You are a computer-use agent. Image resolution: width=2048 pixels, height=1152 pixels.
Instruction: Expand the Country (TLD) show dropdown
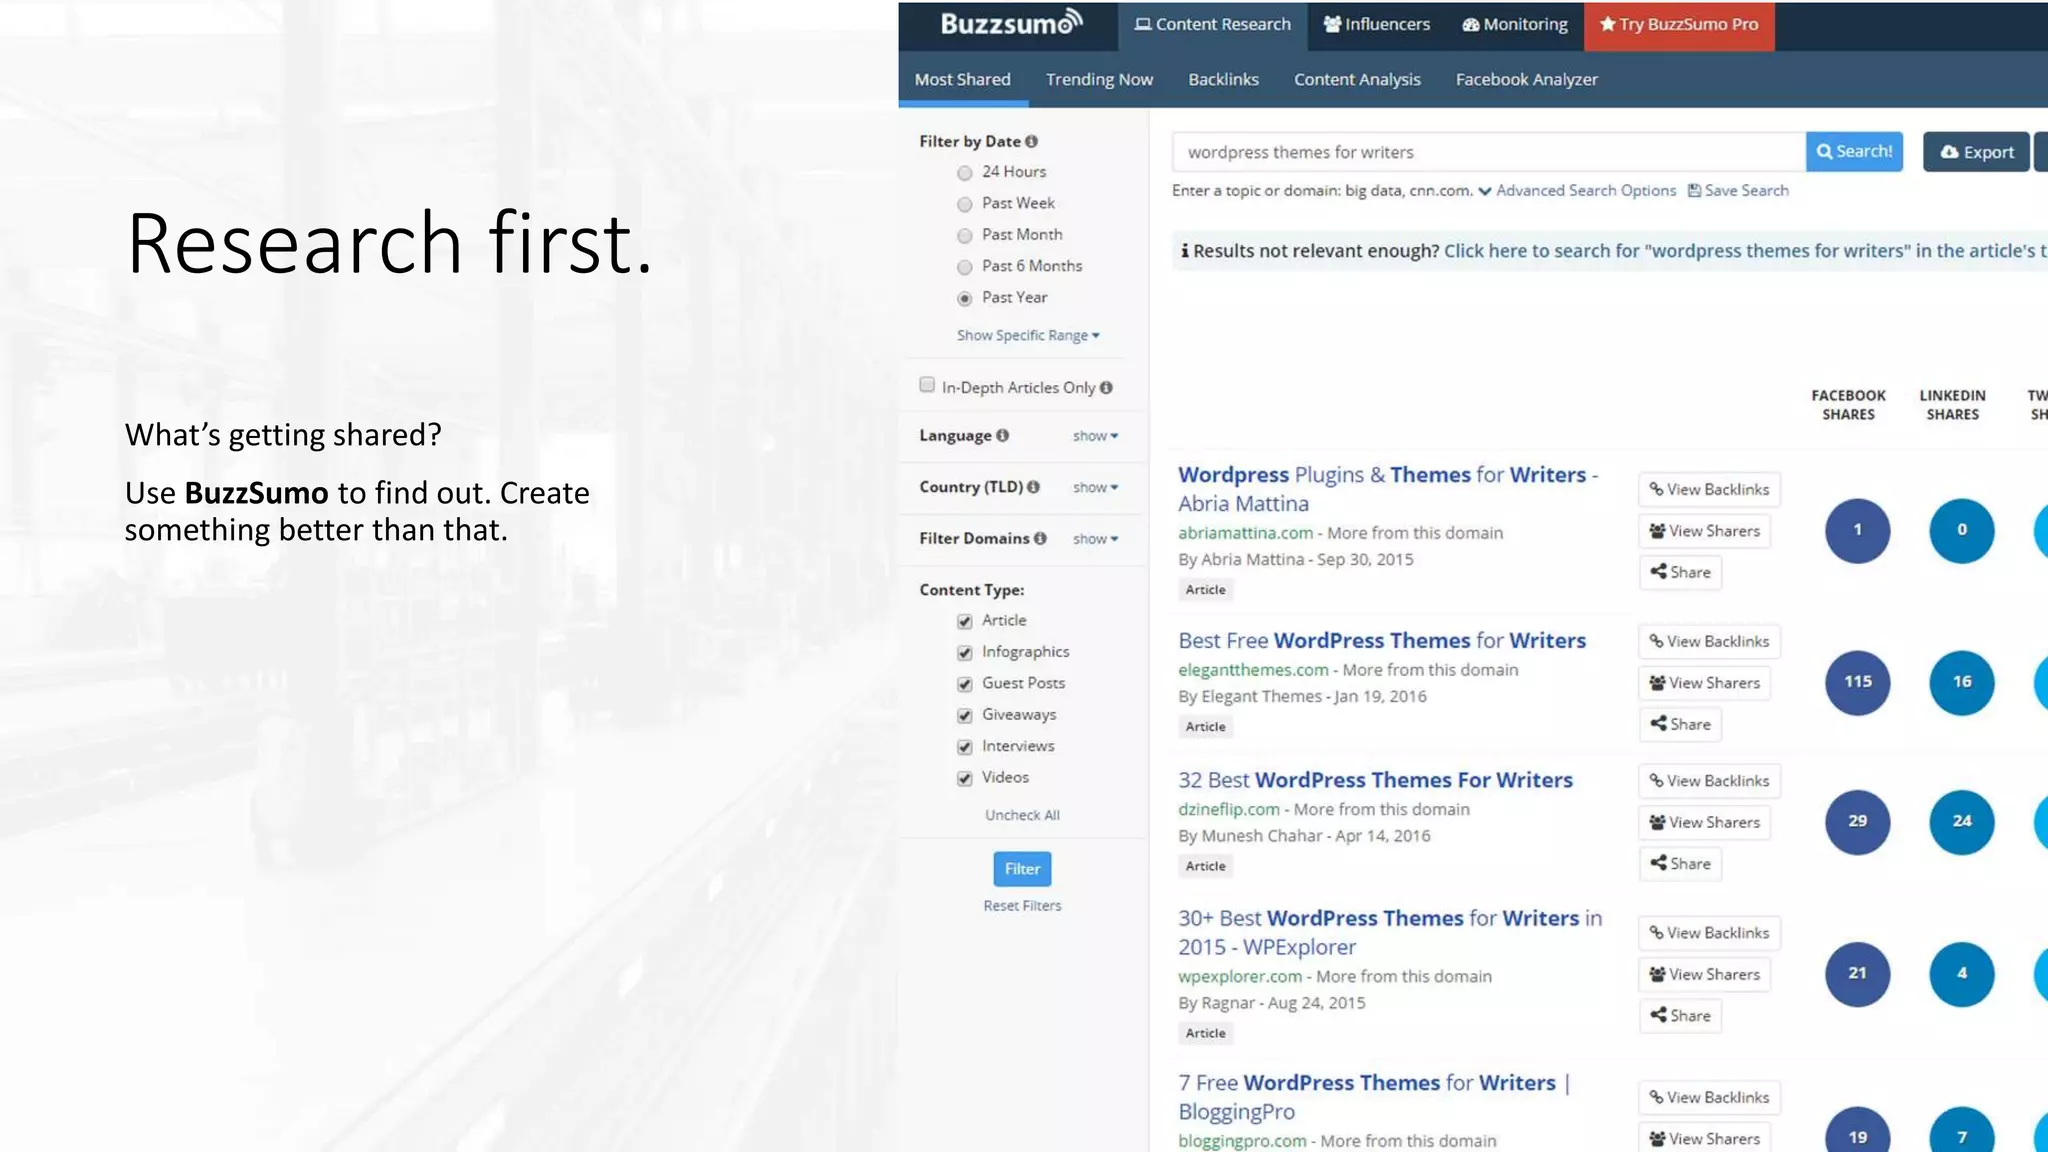coord(1095,488)
